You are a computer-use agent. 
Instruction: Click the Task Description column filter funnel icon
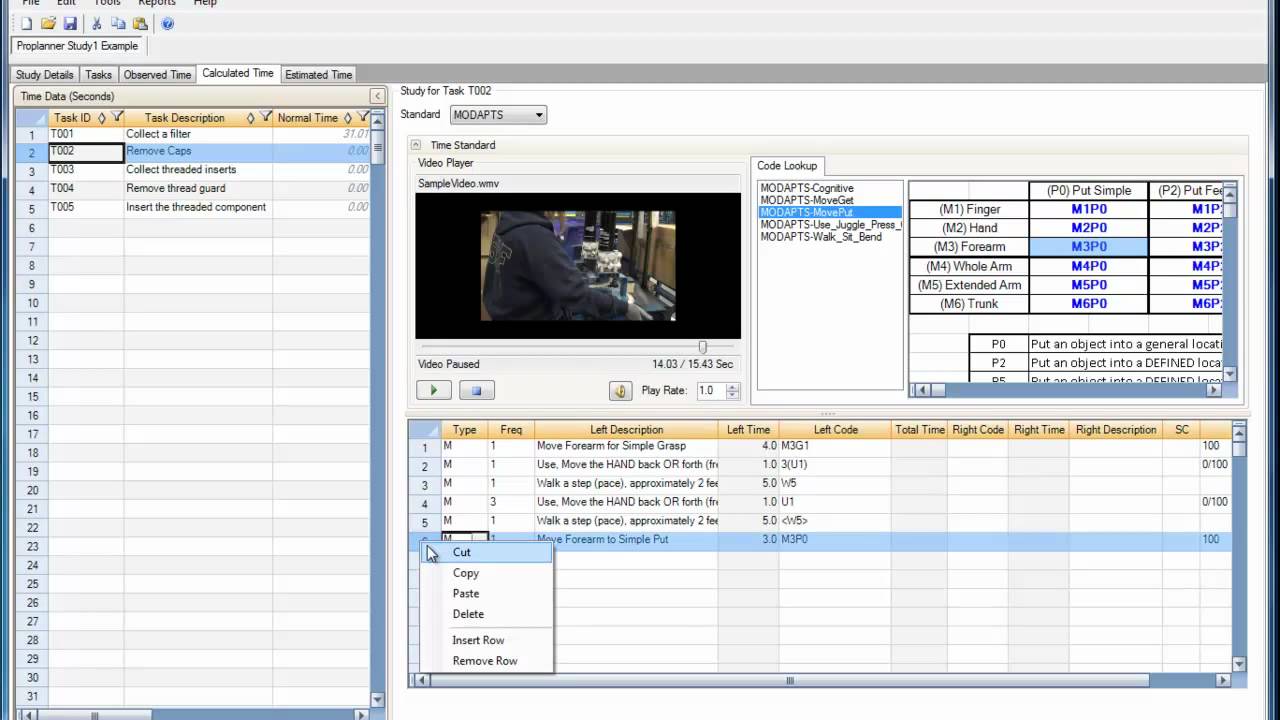266,117
